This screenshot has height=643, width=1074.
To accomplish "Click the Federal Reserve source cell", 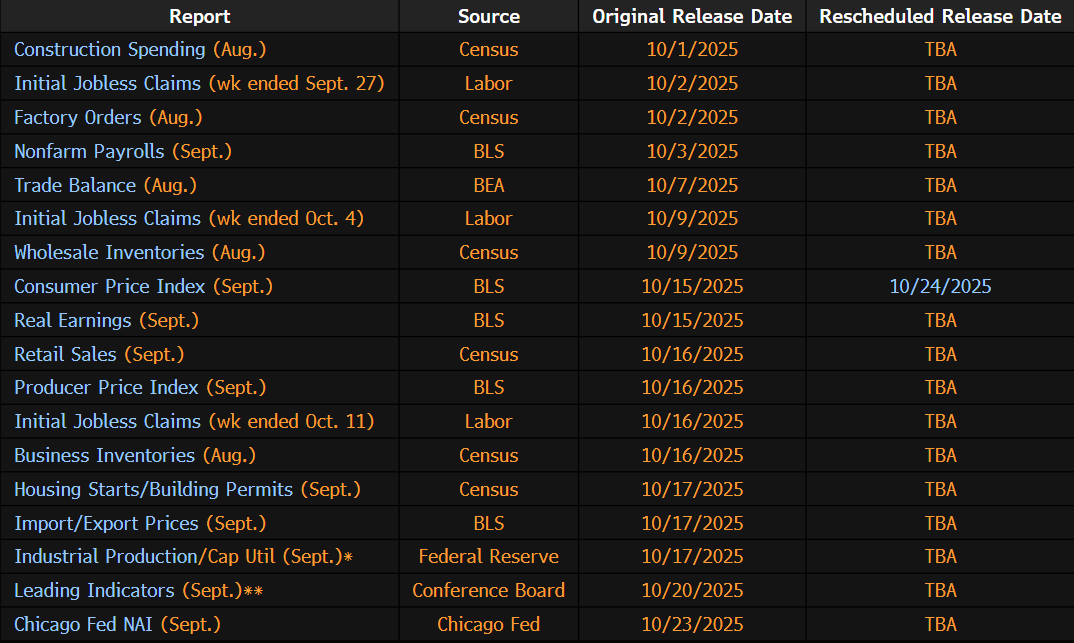I will click(x=488, y=557).
